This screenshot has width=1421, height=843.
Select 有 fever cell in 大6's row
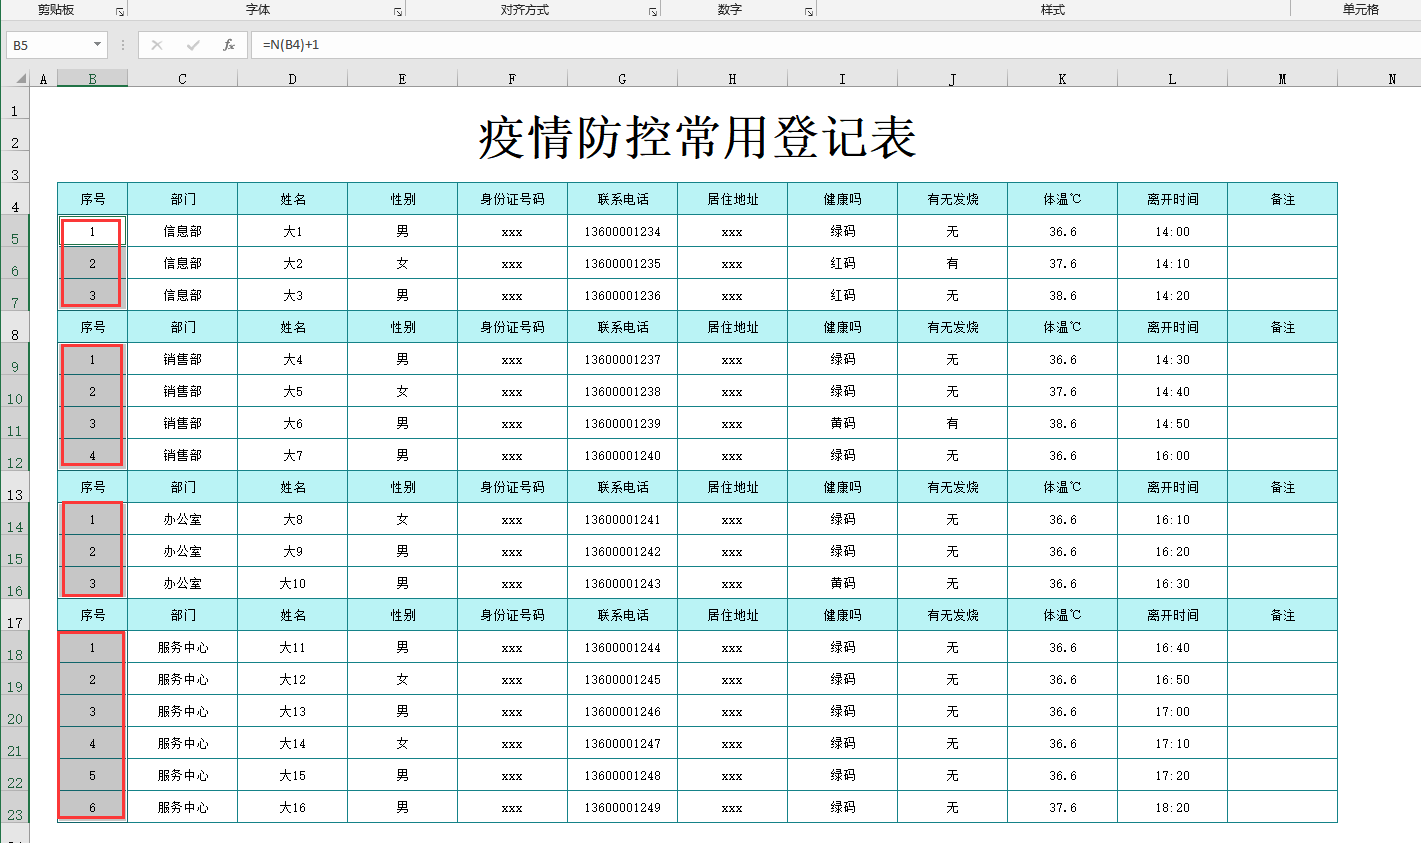point(952,423)
